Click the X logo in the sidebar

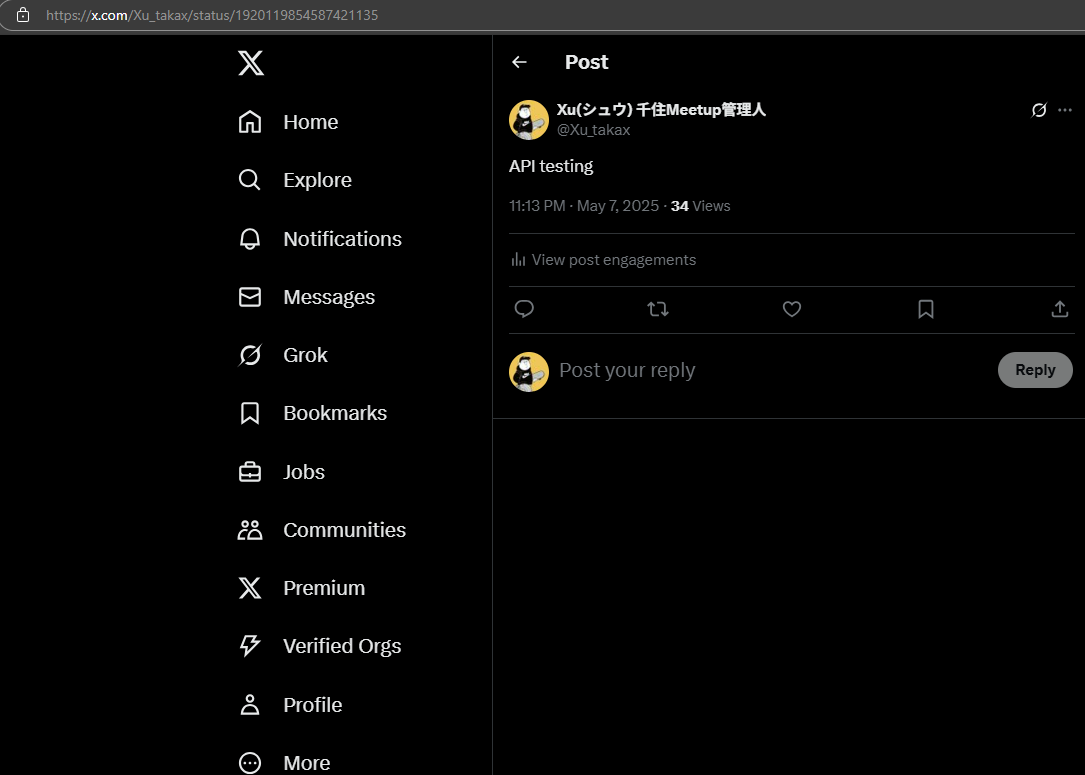pos(250,63)
